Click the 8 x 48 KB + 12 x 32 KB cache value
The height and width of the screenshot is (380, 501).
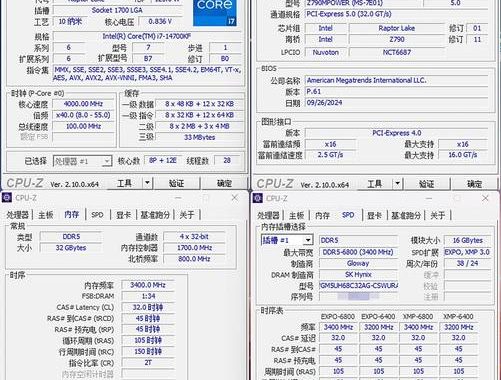[x=199, y=104]
